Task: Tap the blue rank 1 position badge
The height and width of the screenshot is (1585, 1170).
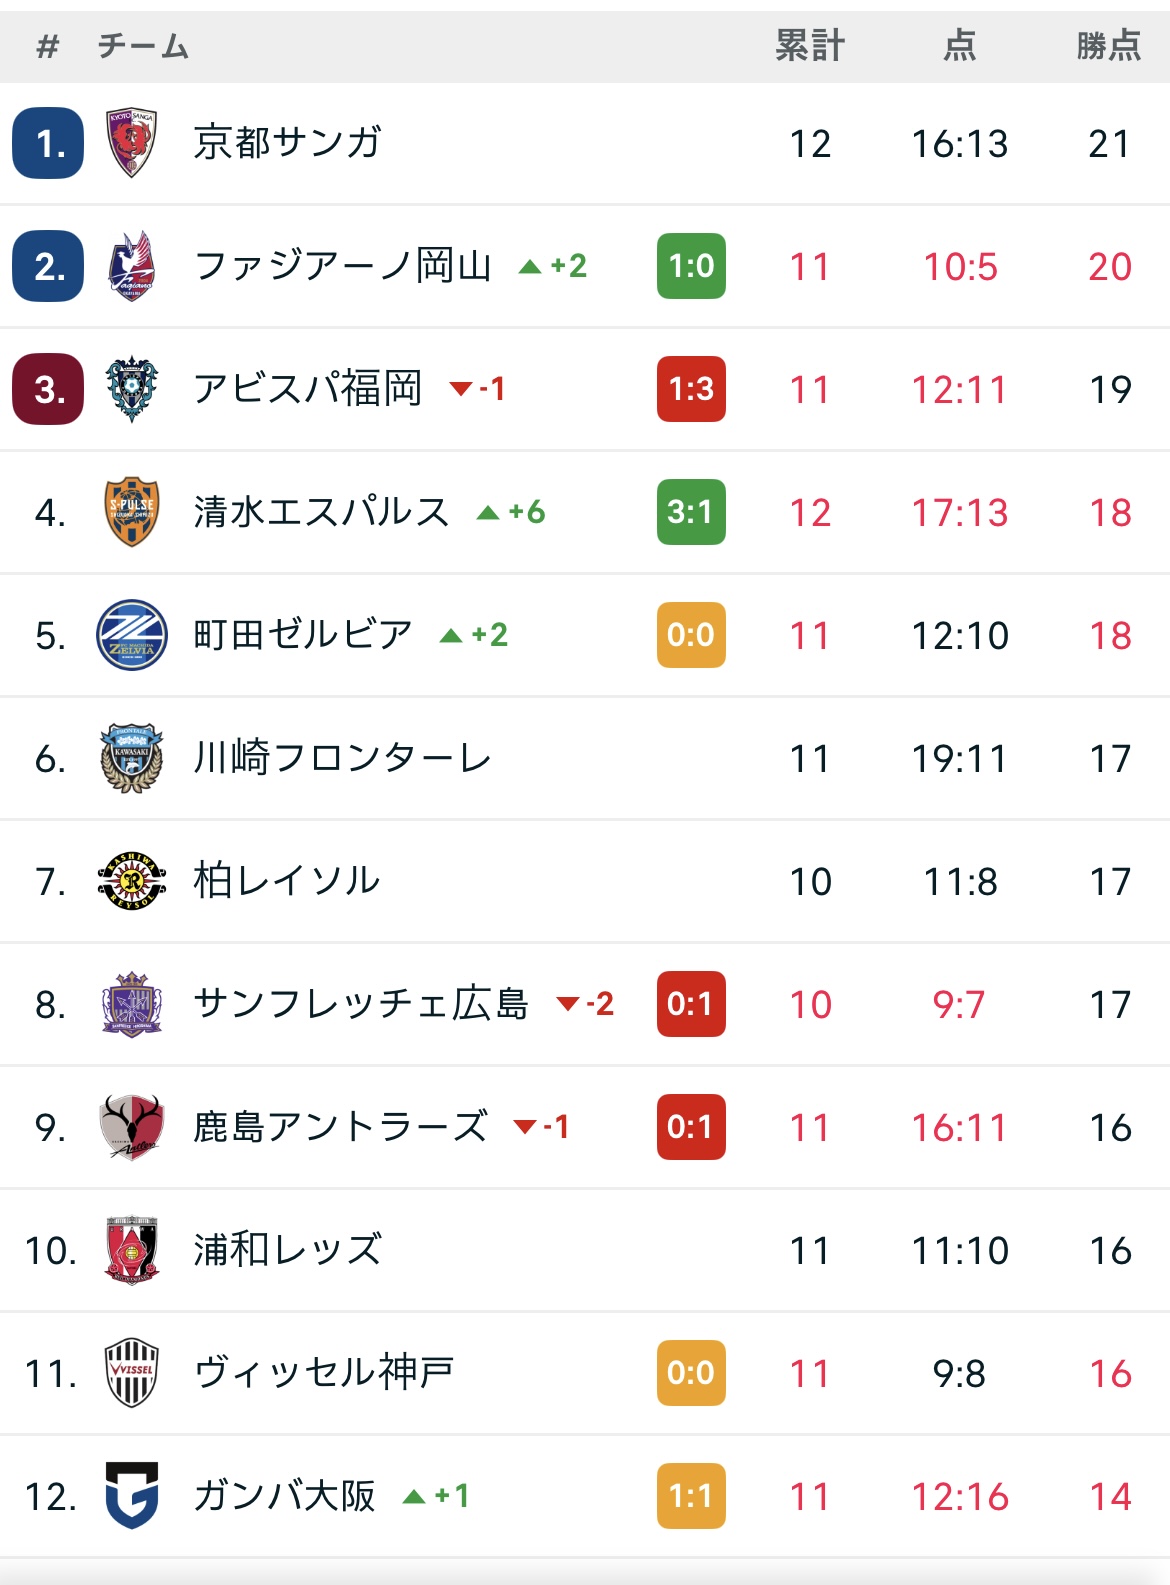Action: click(x=48, y=143)
